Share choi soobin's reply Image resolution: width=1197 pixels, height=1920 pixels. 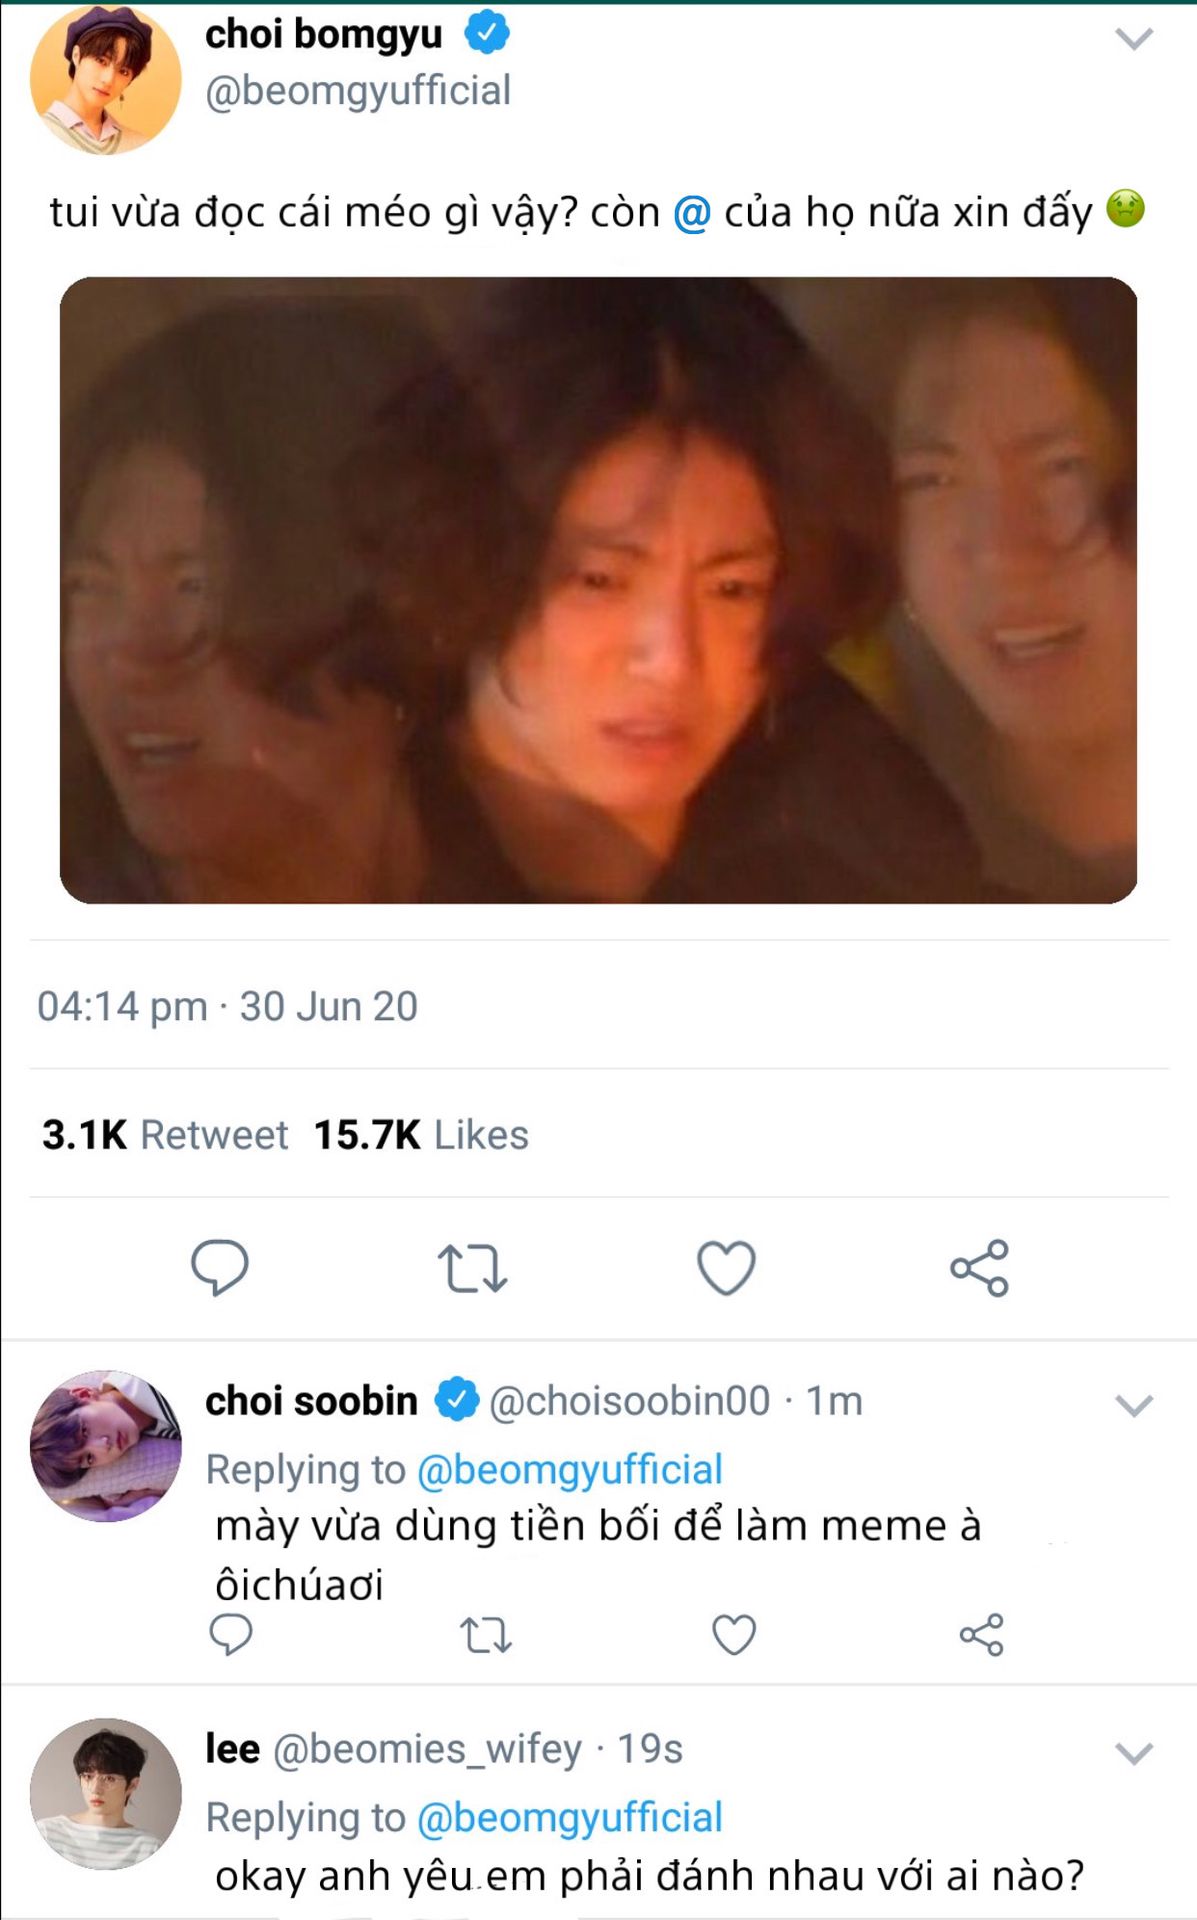point(982,1635)
